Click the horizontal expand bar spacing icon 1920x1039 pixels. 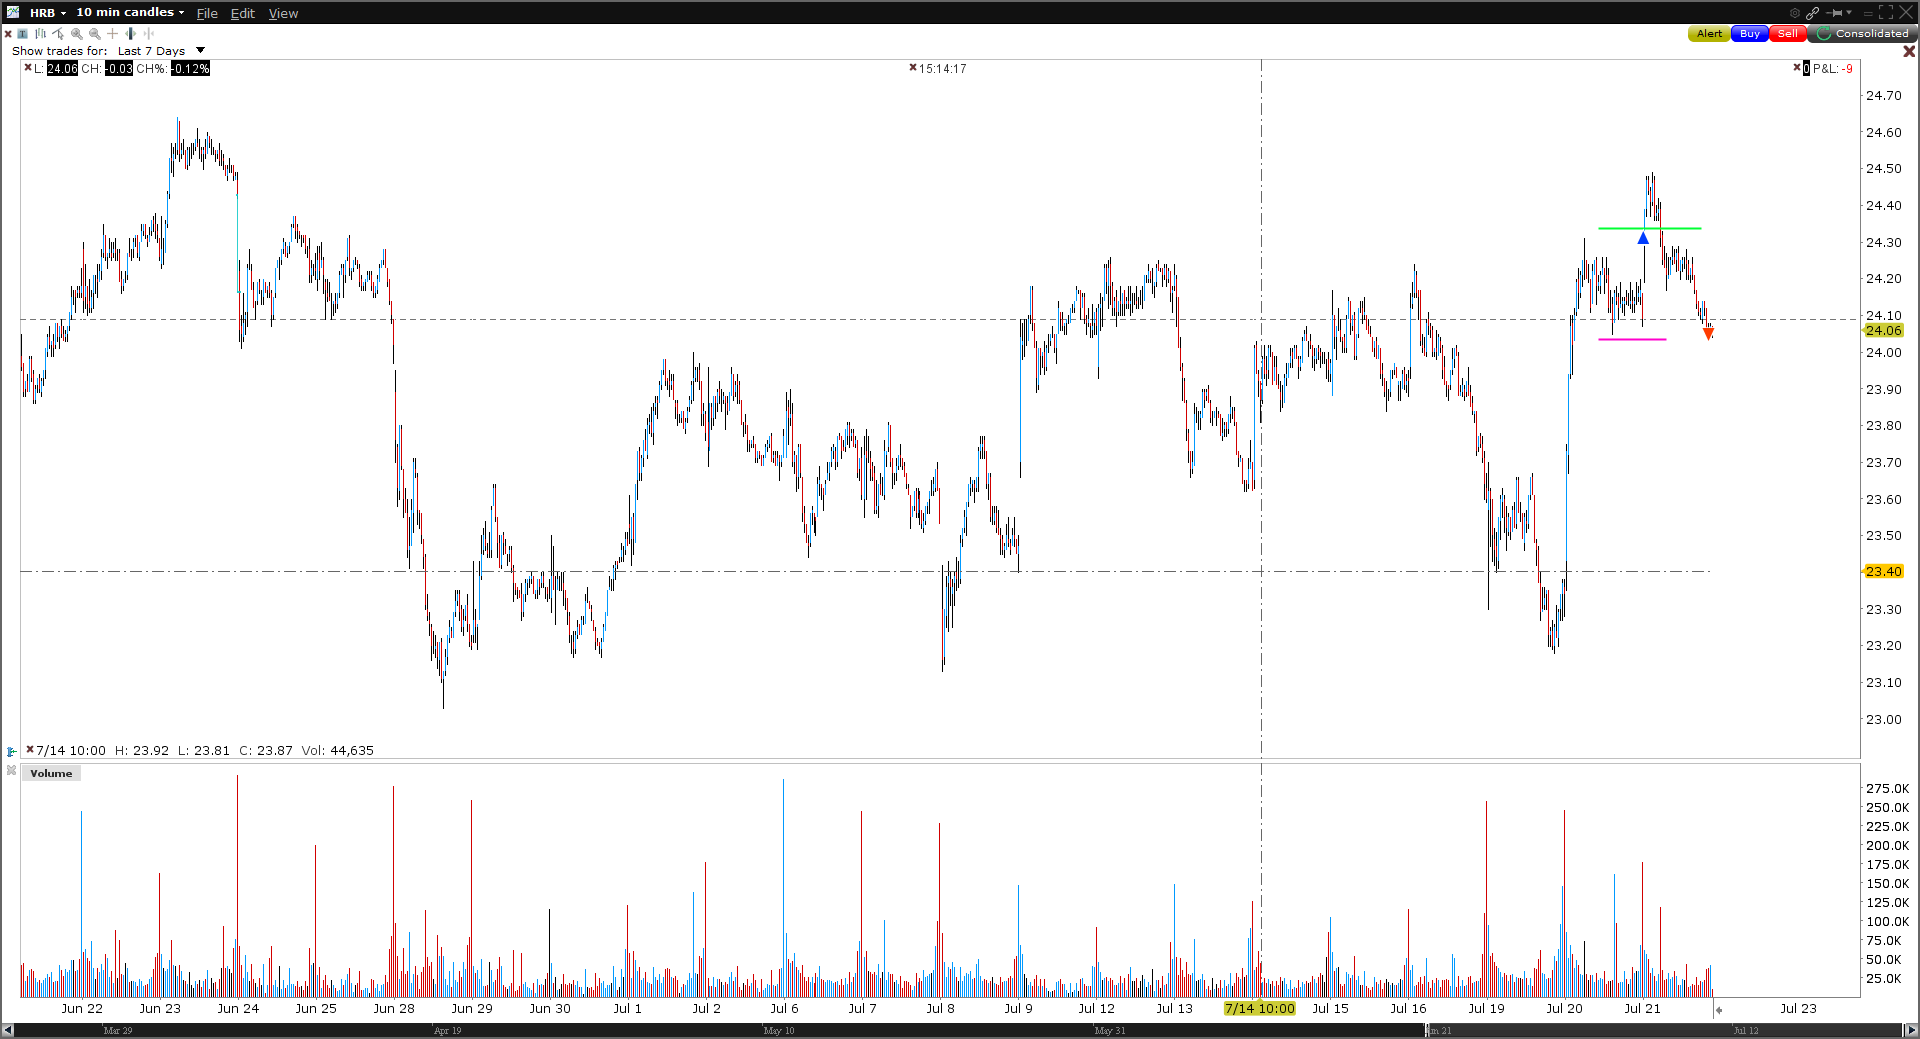click(x=131, y=34)
